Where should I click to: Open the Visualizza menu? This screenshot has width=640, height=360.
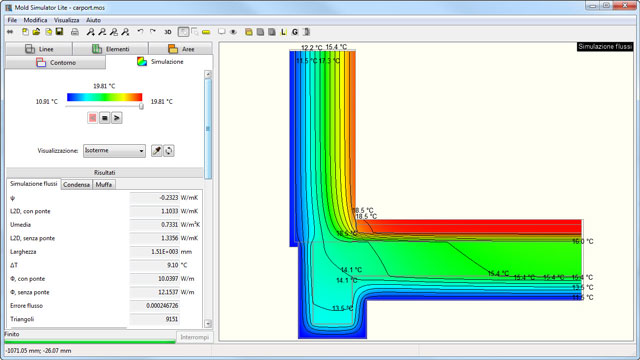click(67, 20)
